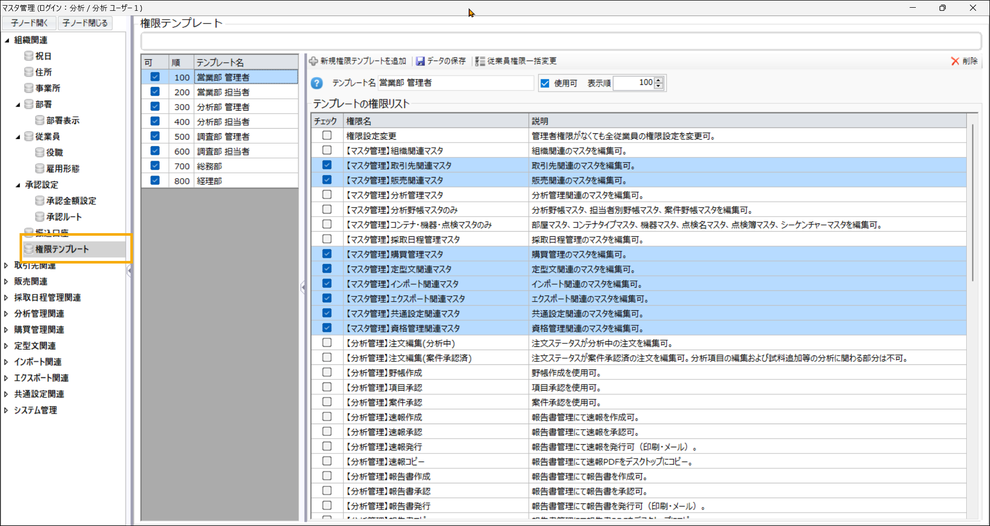Click the テンプレート名 text field

(x=455, y=83)
